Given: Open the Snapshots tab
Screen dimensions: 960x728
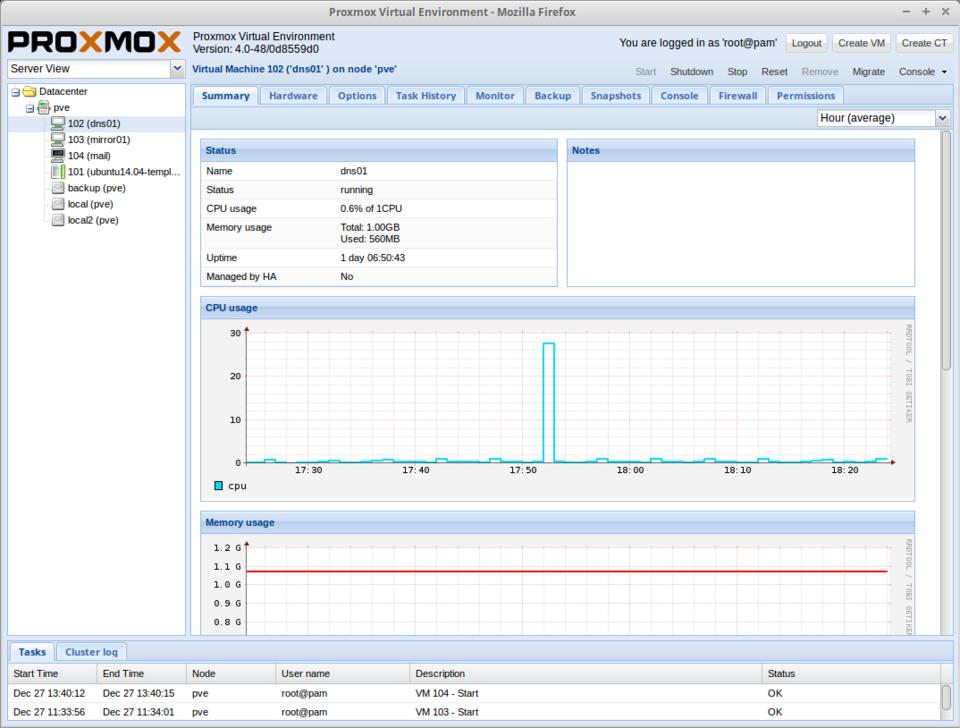Looking at the screenshot, I should coord(615,96).
